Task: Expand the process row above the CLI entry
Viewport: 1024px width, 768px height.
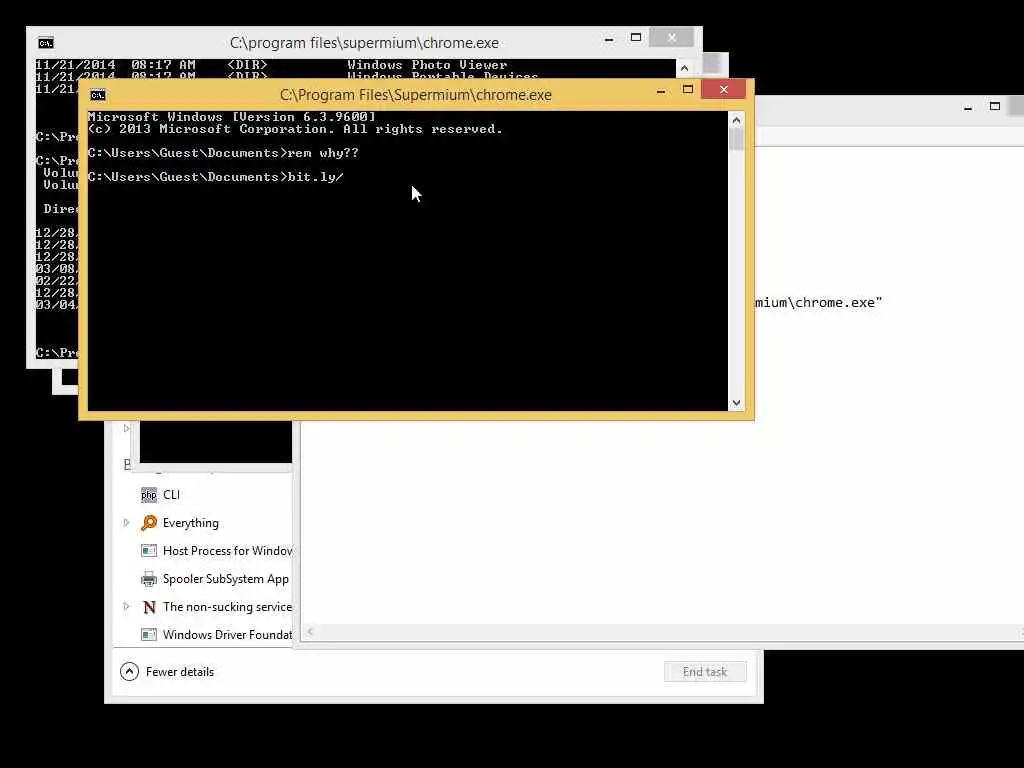Action: [x=127, y=428]
